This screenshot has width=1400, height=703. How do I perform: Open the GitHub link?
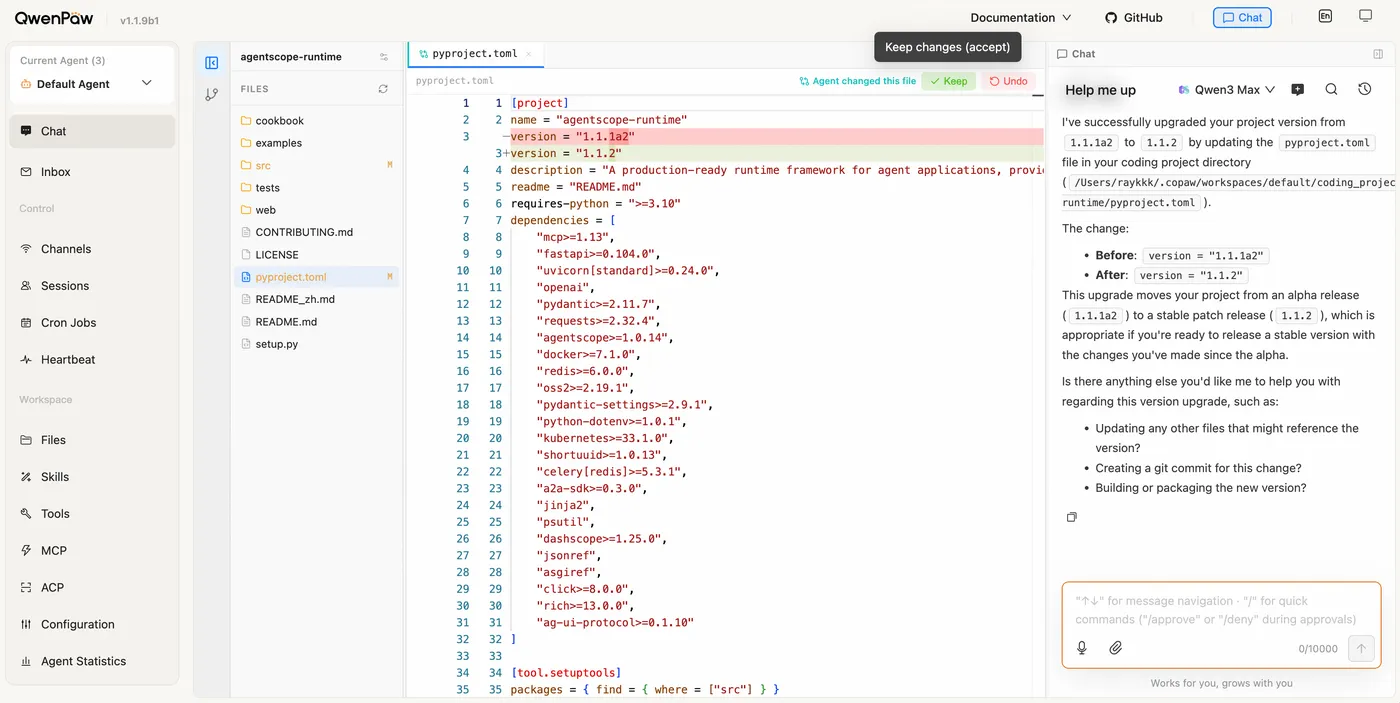(x=1134, y=17)
